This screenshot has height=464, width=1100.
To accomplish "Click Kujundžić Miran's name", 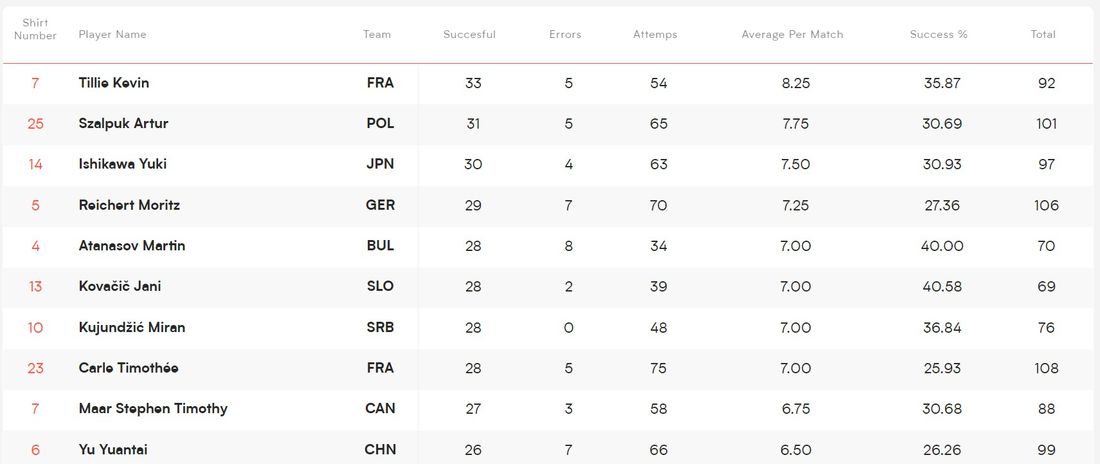I will coord(132,328).
